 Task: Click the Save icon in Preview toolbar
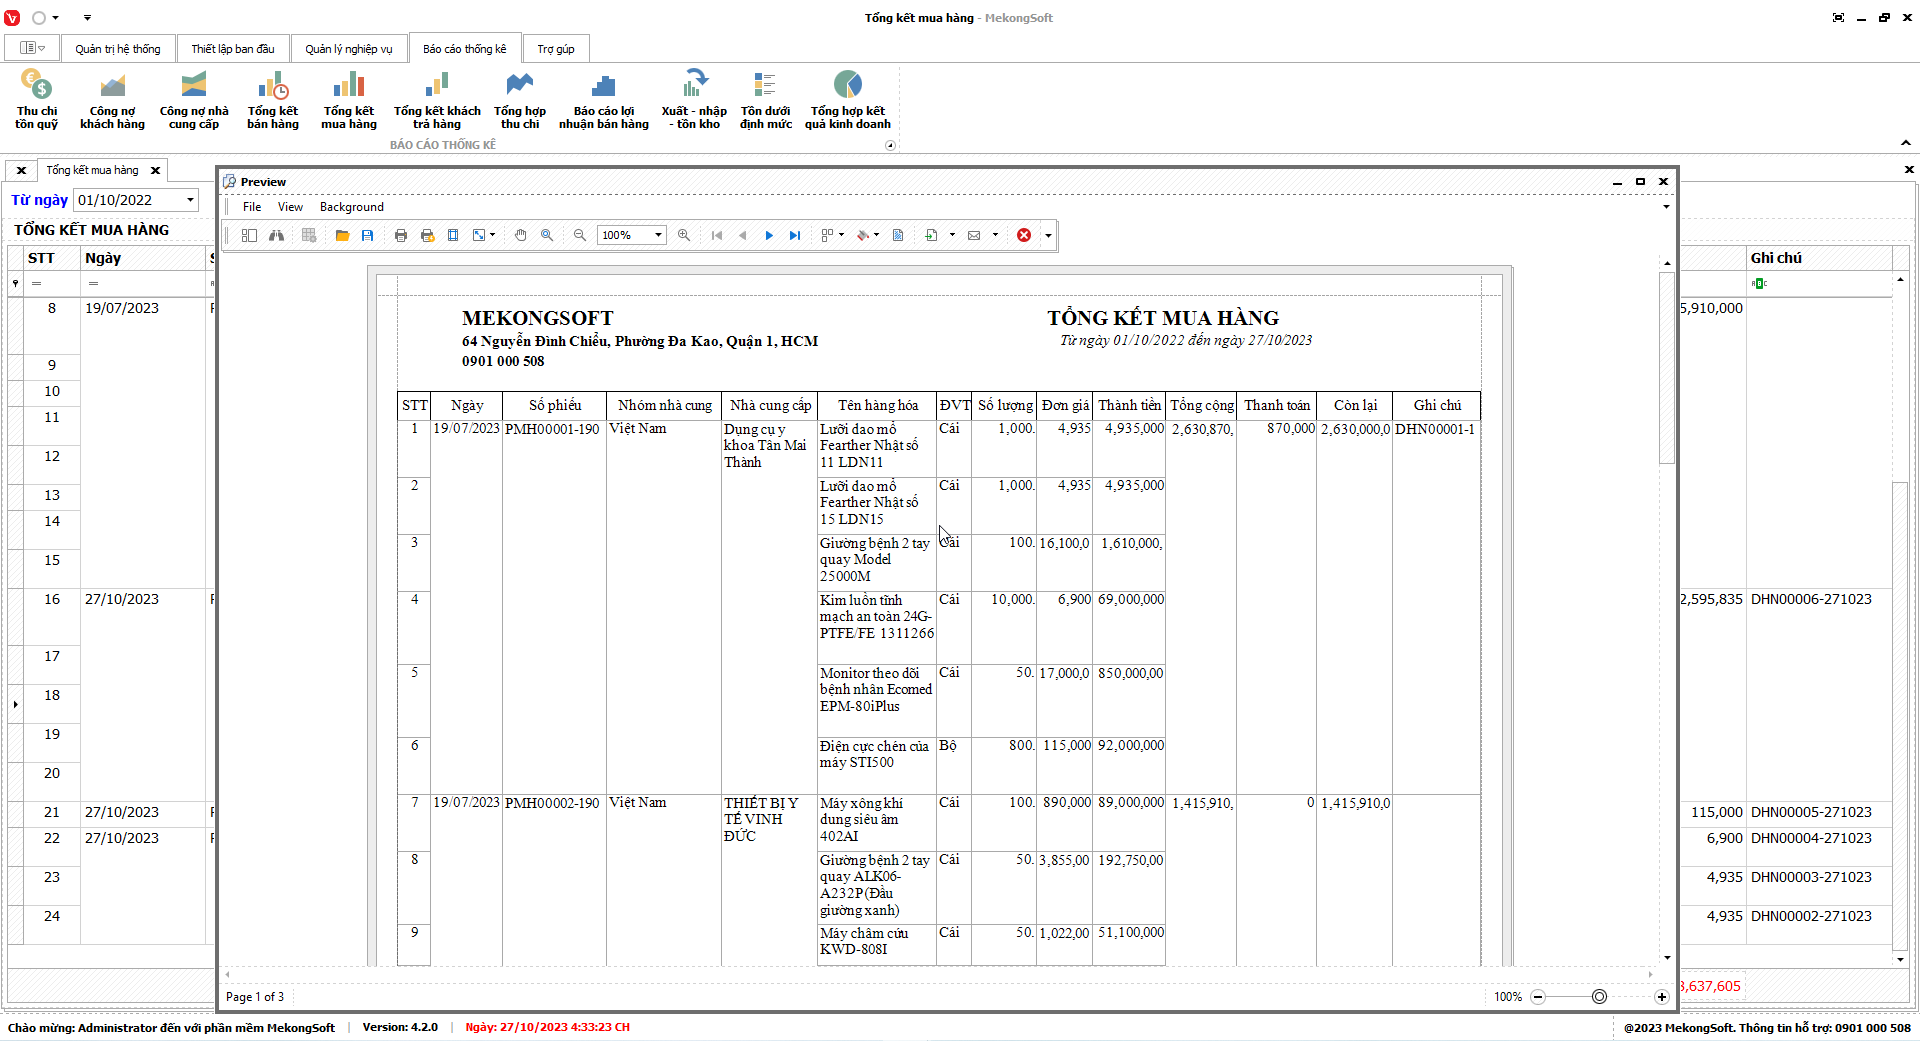368,235
